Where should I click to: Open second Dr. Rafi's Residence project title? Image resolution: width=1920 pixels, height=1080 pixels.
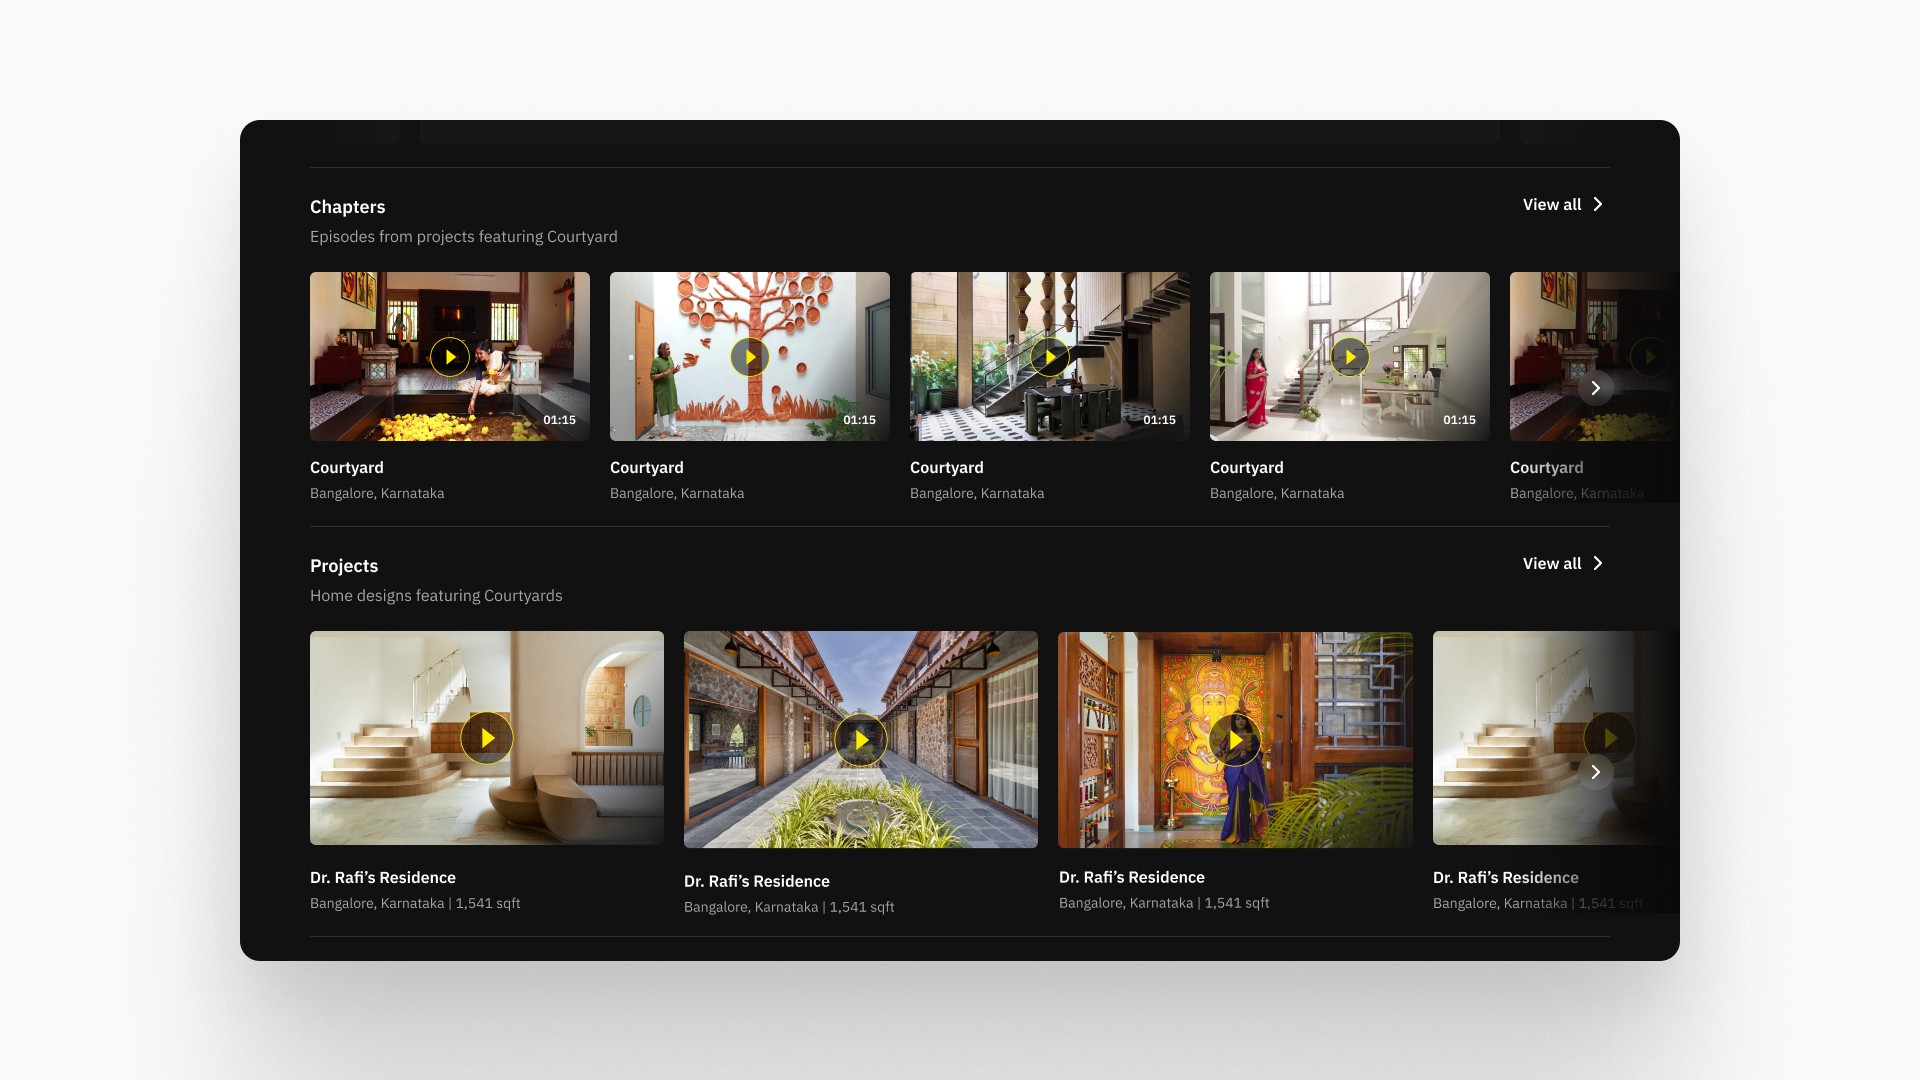[x=757, y=882]
